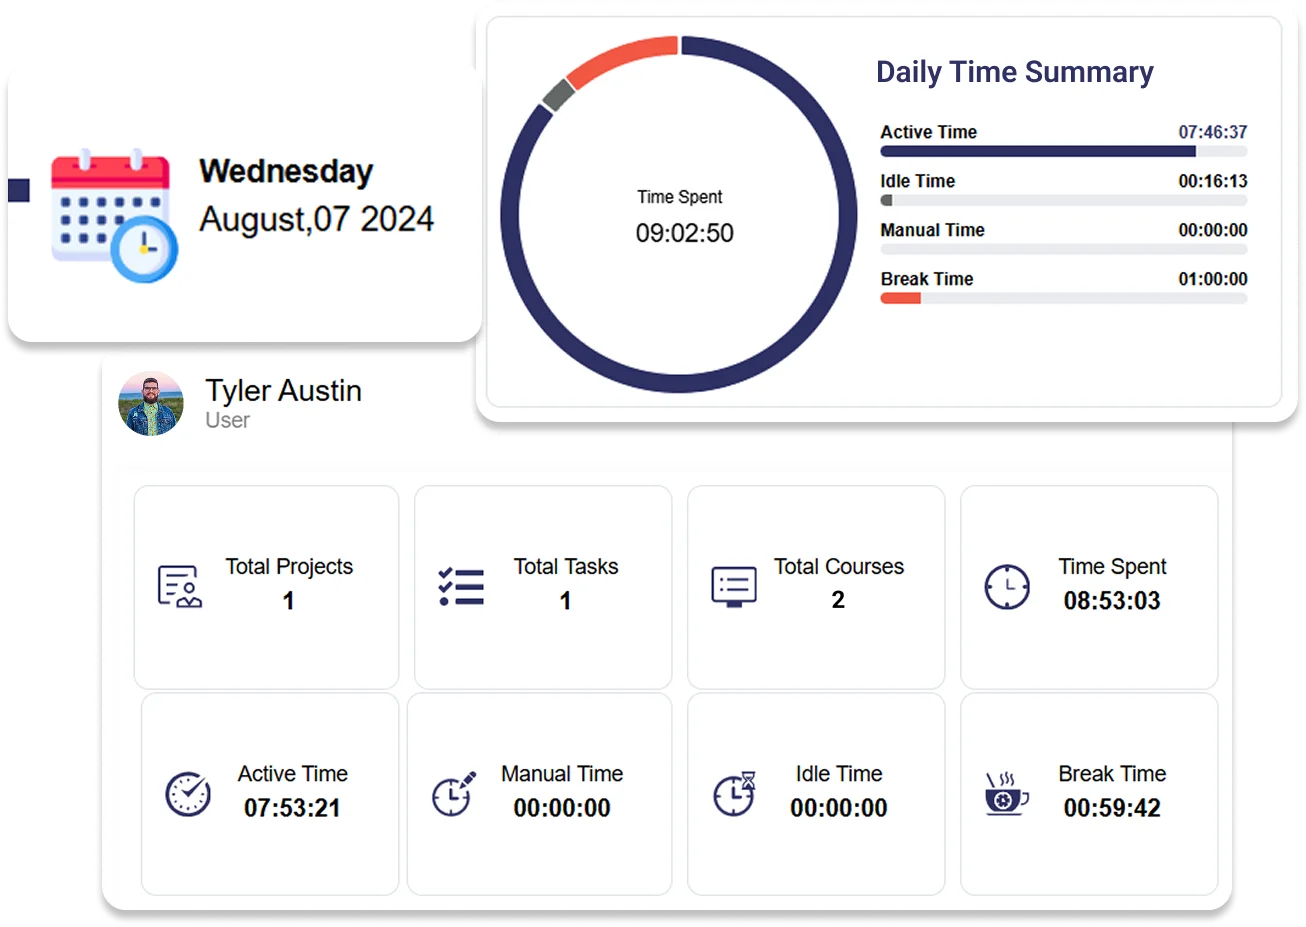Screen dimensions: 1306x927
Task: Click the Manual Time progress bar
Action: (x=1064, y=250)
